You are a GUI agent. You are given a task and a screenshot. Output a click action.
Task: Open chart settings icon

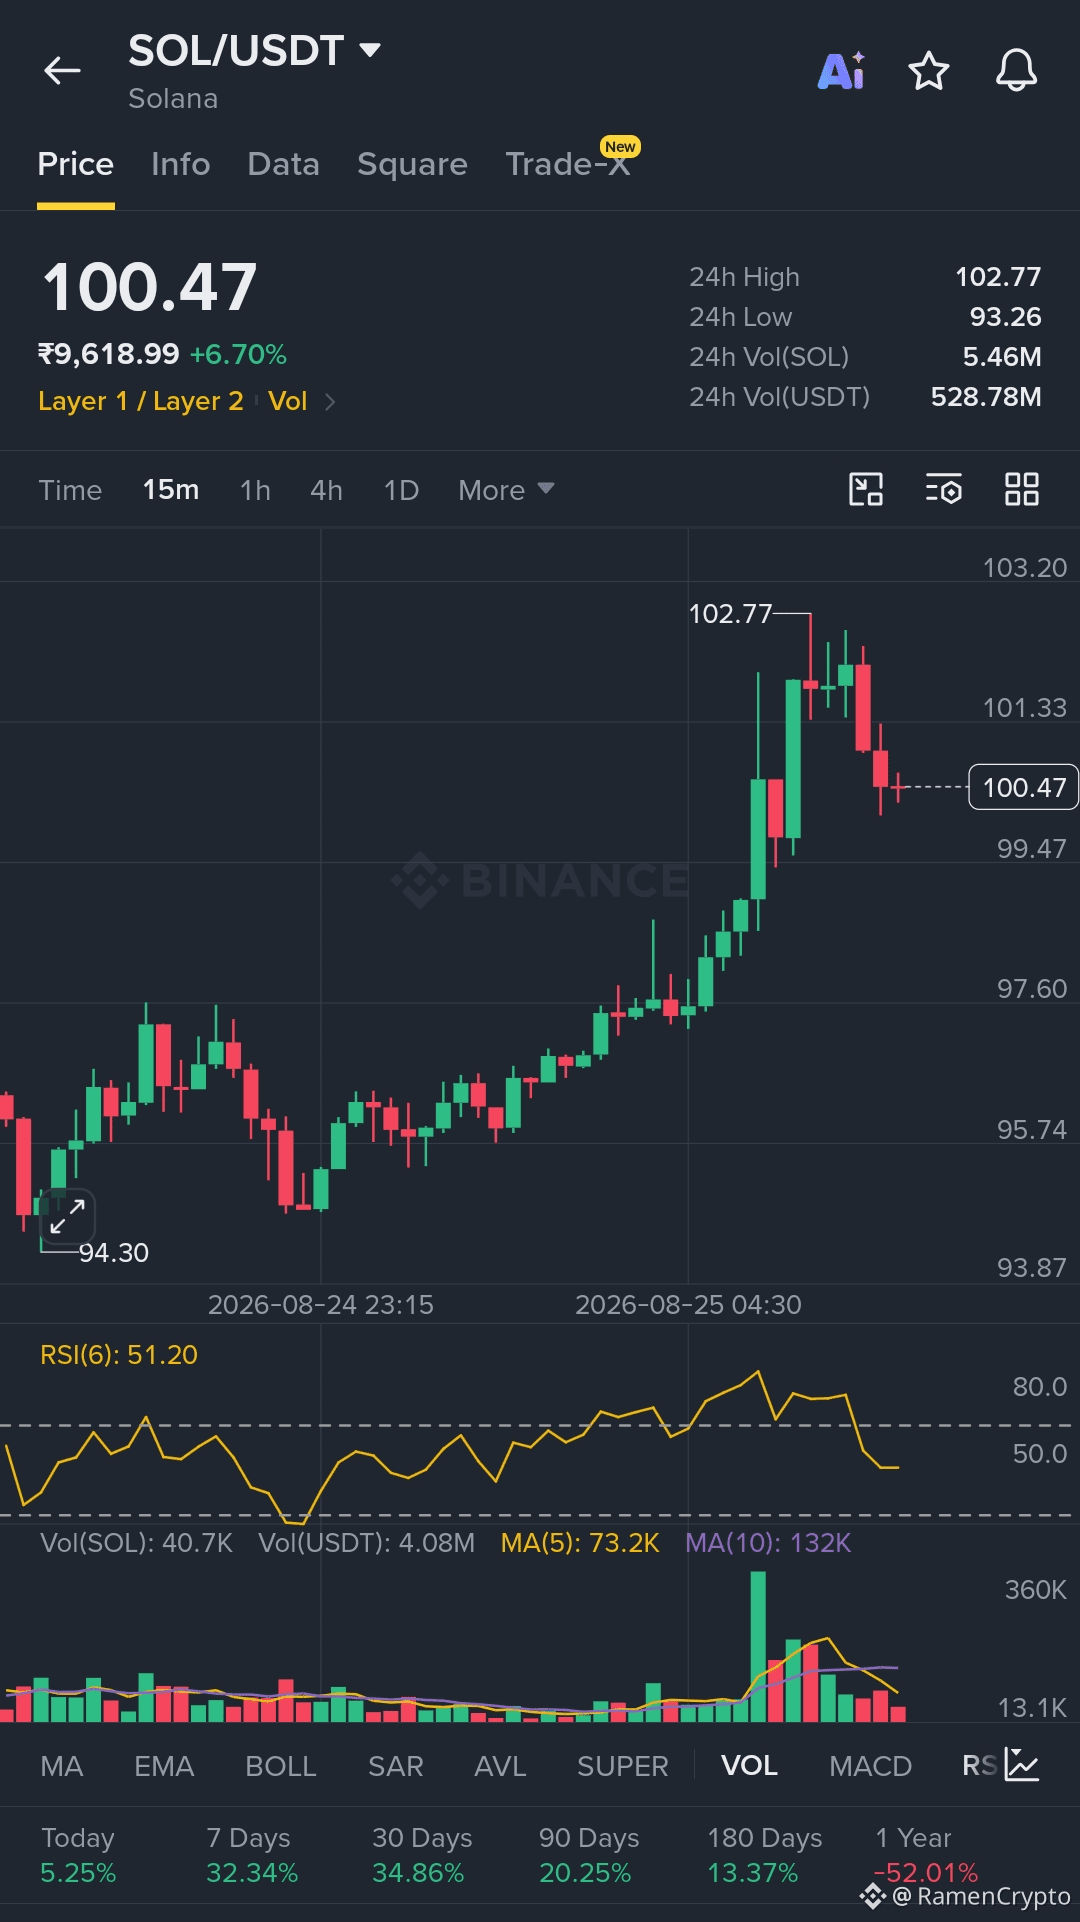[944, 490]
